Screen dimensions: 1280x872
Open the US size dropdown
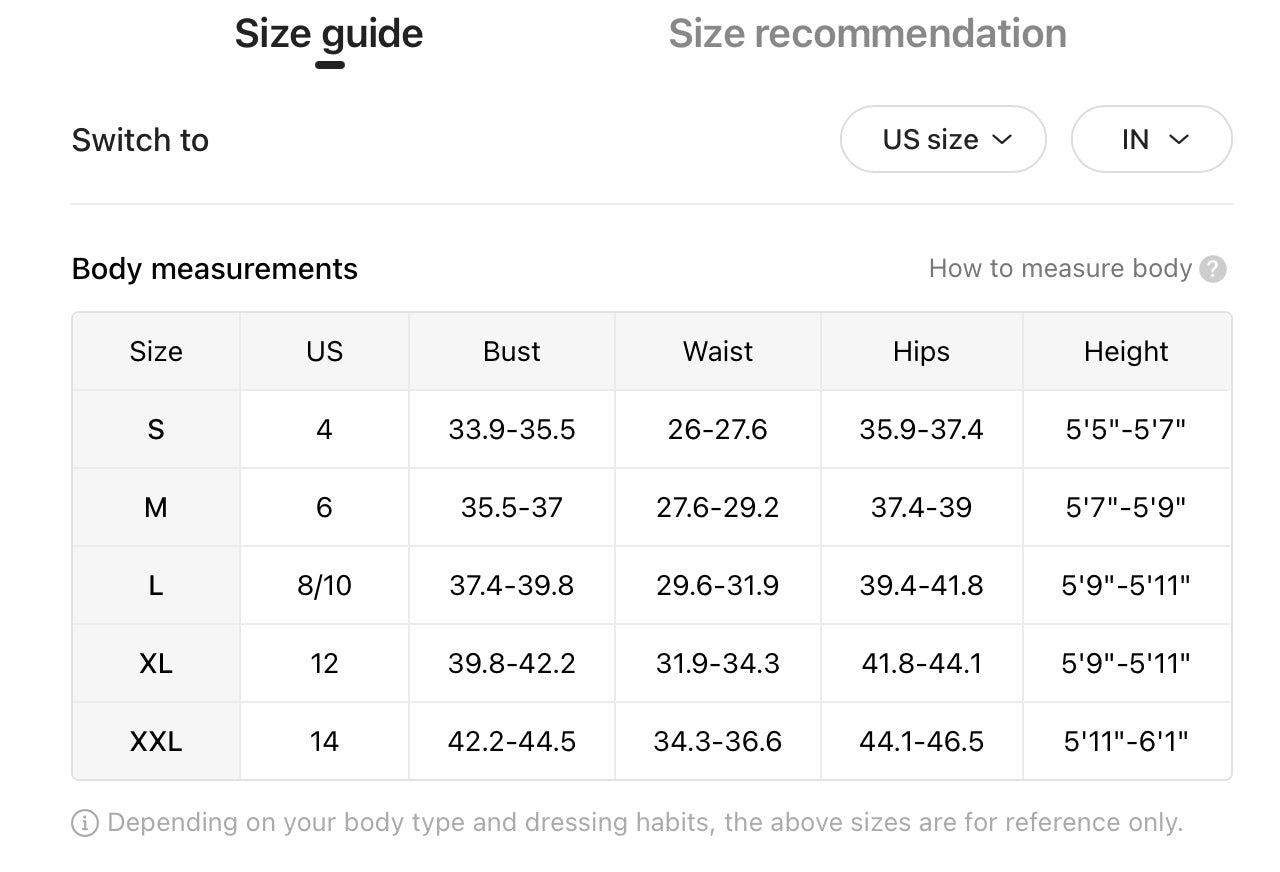pyautogui.click(x=943, y=139)
